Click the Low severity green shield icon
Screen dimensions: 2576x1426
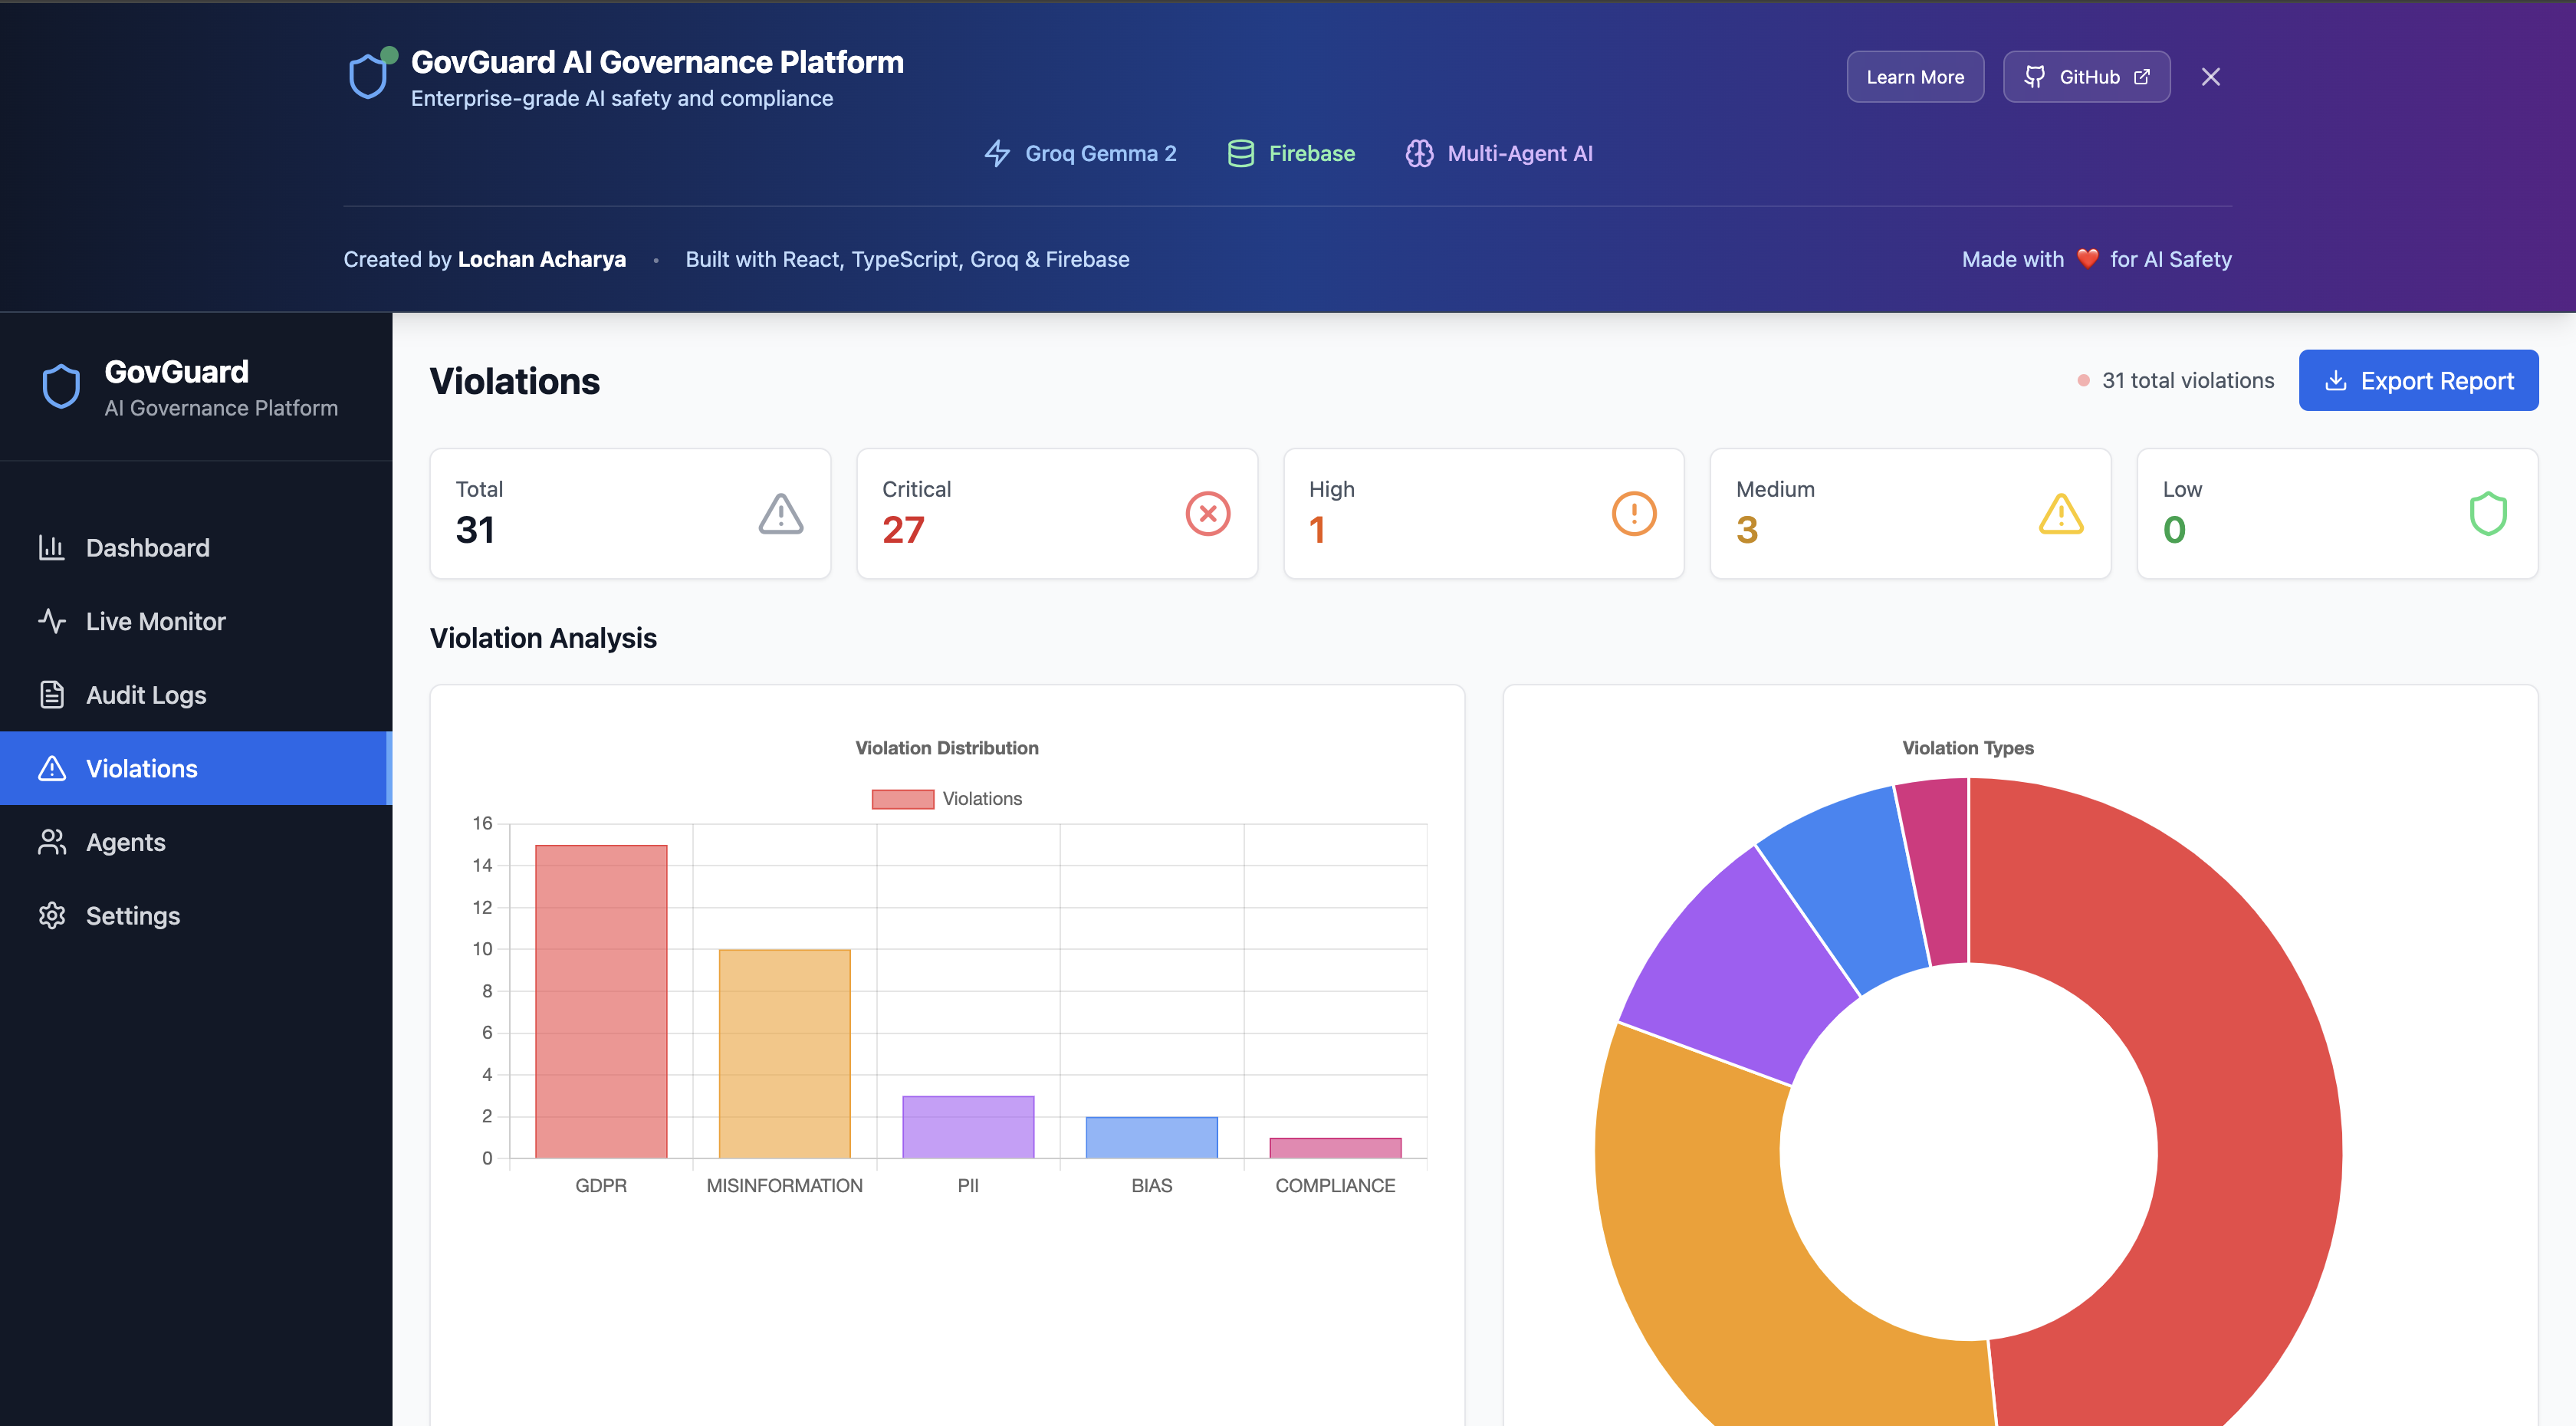(x=2488, y=514)
